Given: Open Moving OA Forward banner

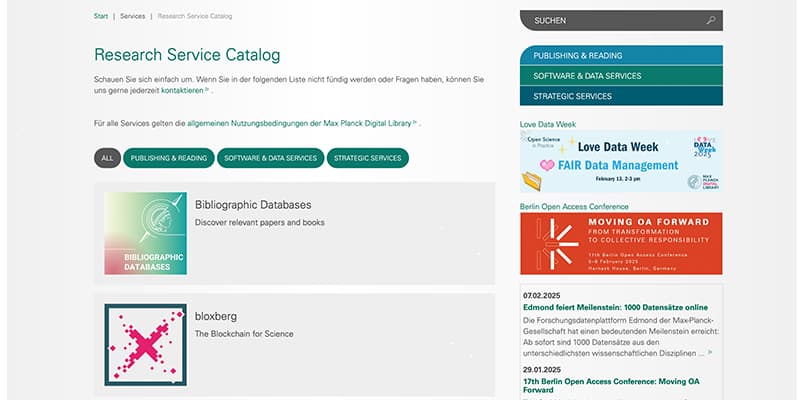Looking at the screenshot, I should [621, 243].
